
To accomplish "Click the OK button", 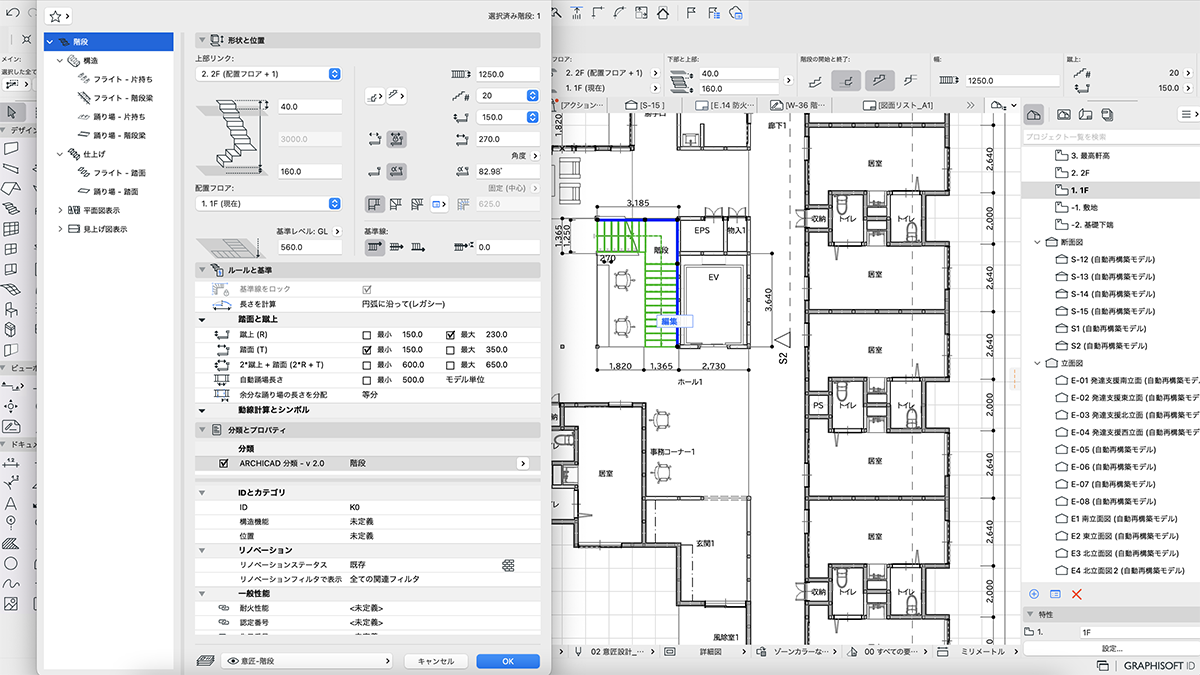I will [x=508, y=661].
